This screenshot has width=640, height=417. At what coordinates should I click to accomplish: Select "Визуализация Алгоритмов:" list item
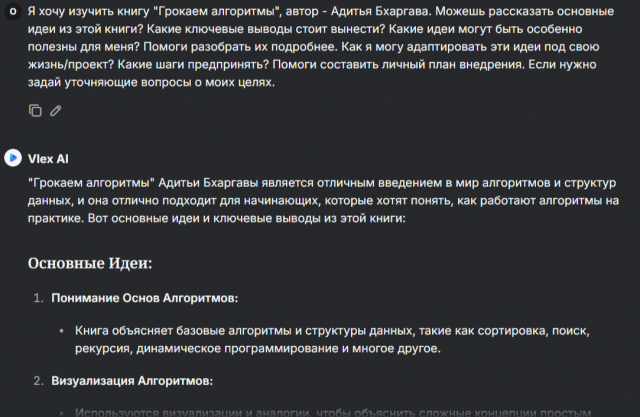coord(132,381)
